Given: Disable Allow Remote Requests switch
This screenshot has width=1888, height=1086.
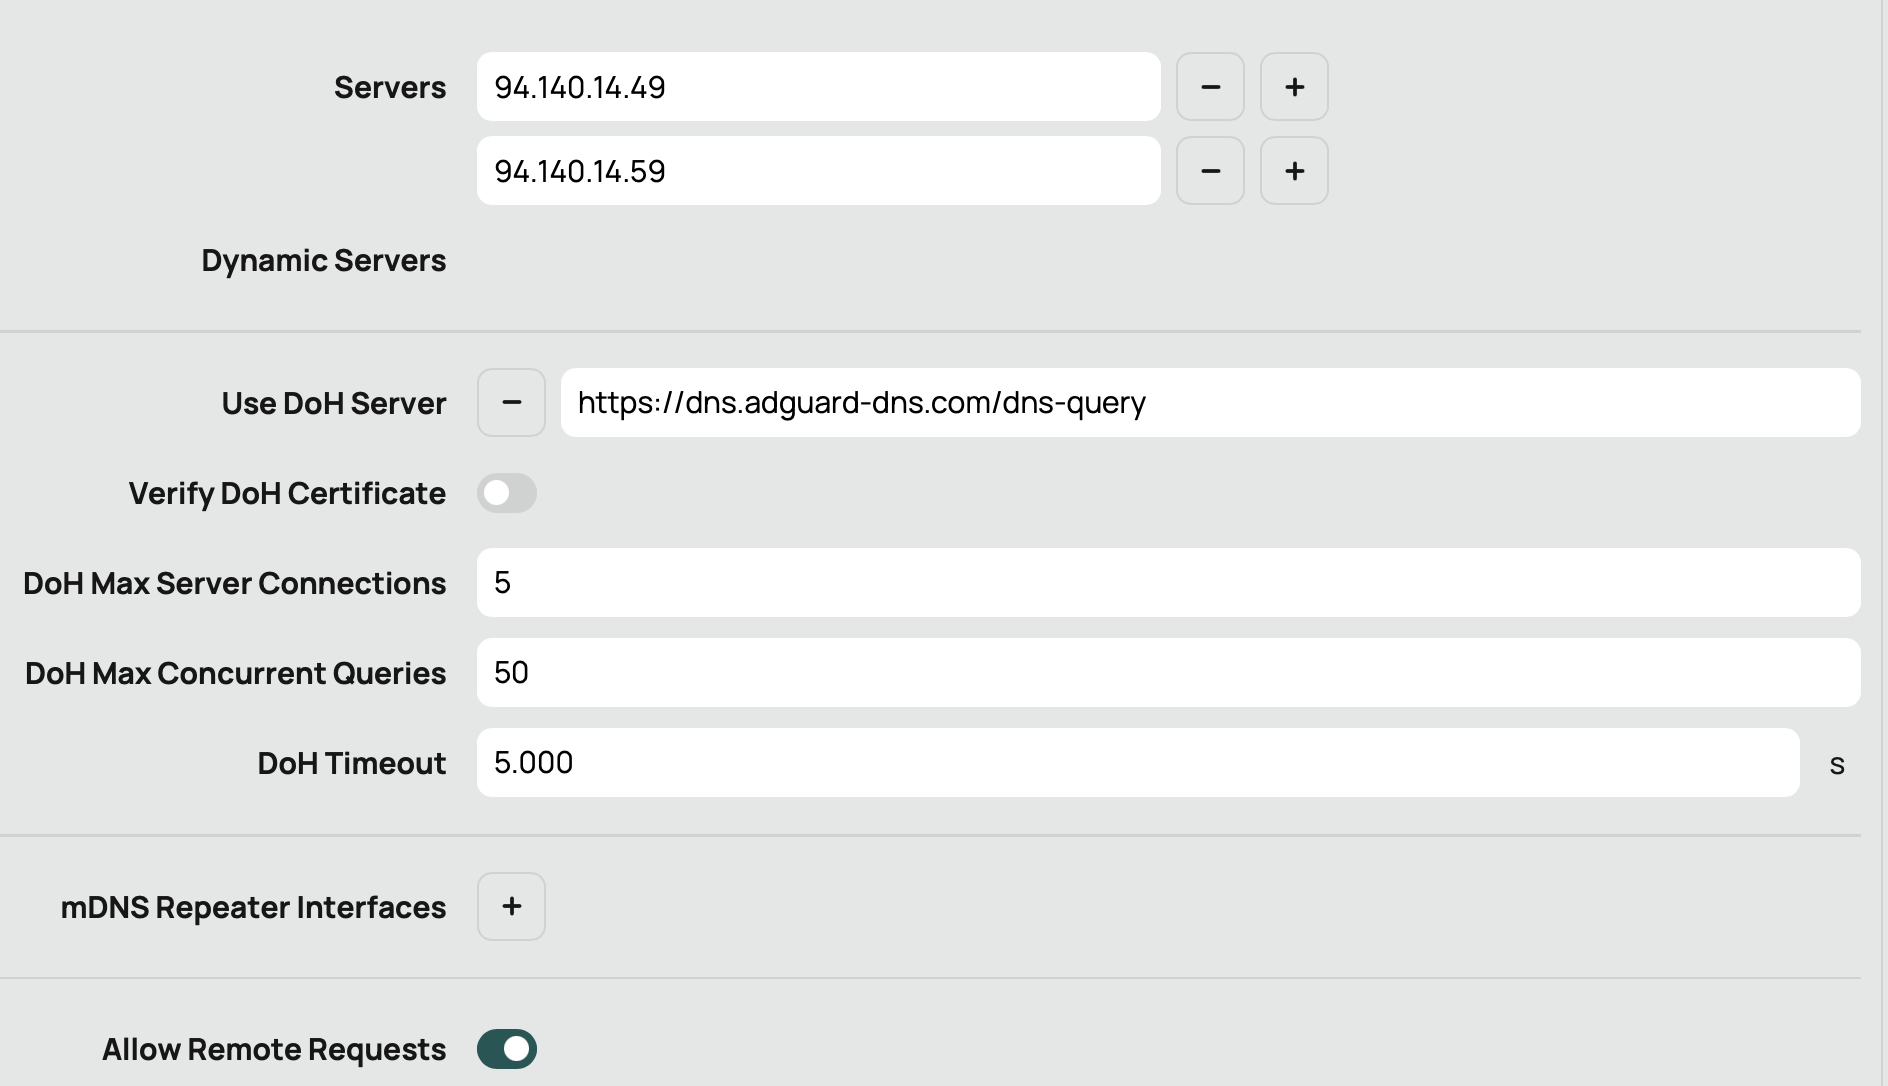Looking at the screenshot, I should 507,1049.
